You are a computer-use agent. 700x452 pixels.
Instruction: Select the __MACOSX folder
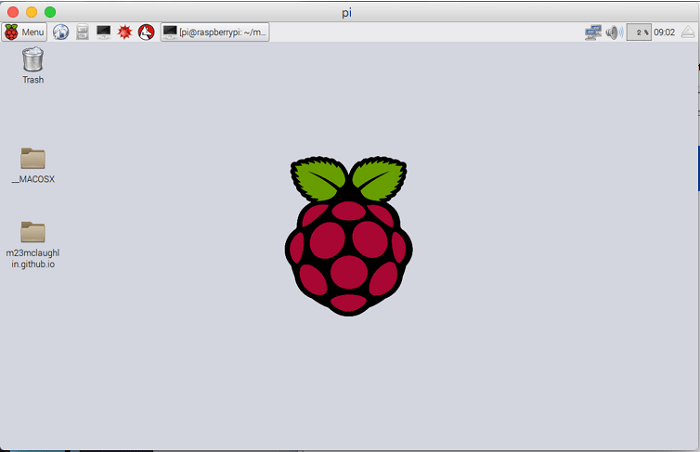(x=33, y=160)
